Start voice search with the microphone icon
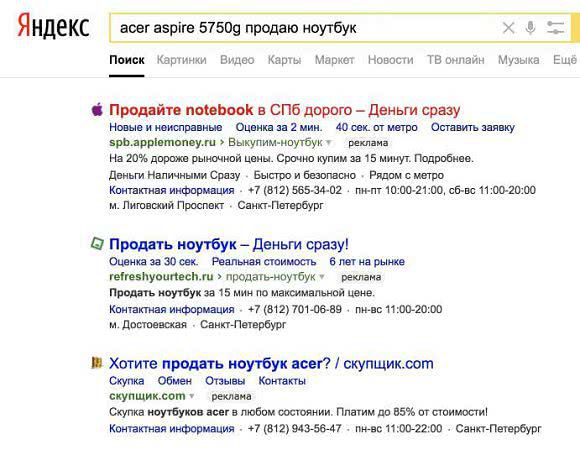580x450 pixels. point(530,28)
